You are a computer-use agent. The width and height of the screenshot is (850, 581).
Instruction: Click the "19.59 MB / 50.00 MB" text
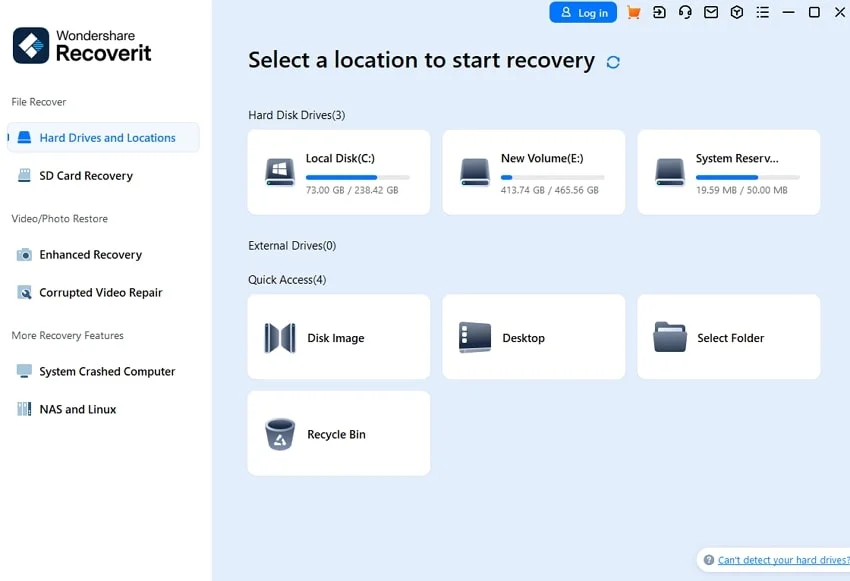pos(742,190)
